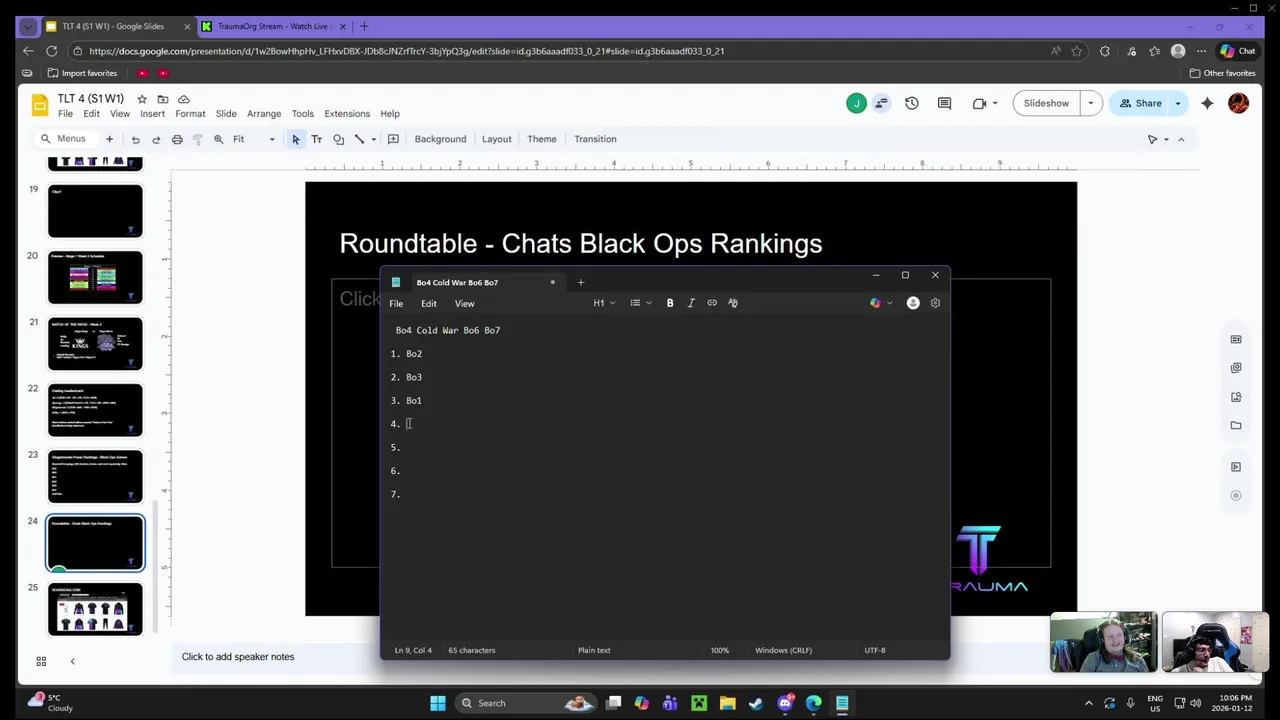Add a new Notepad tab

581,282
